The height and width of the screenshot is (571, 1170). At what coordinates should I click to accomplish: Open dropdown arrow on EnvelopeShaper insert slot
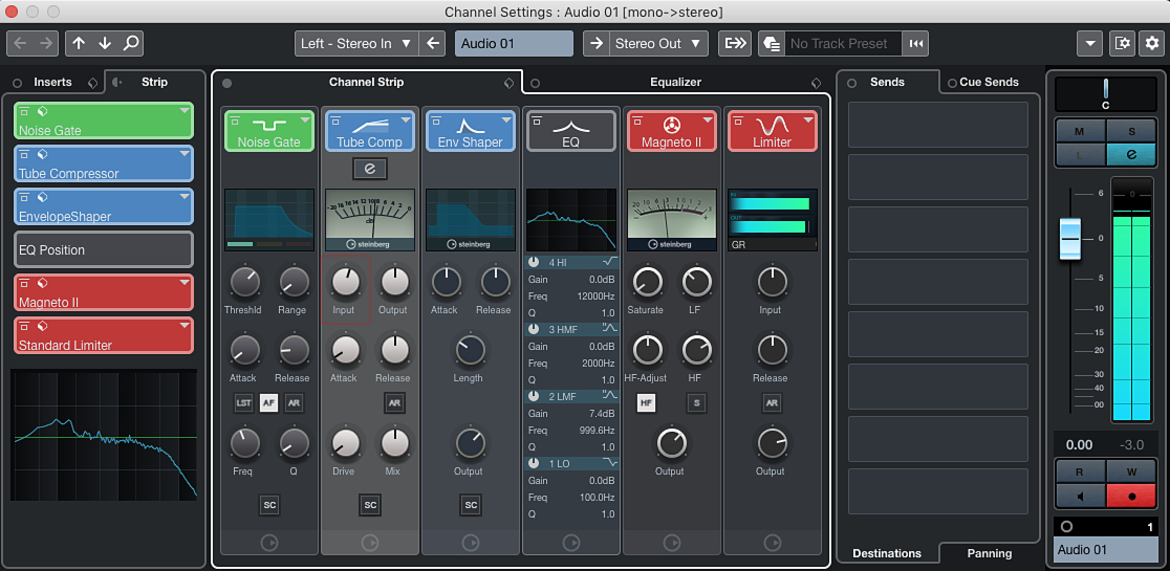coord(184,198)
